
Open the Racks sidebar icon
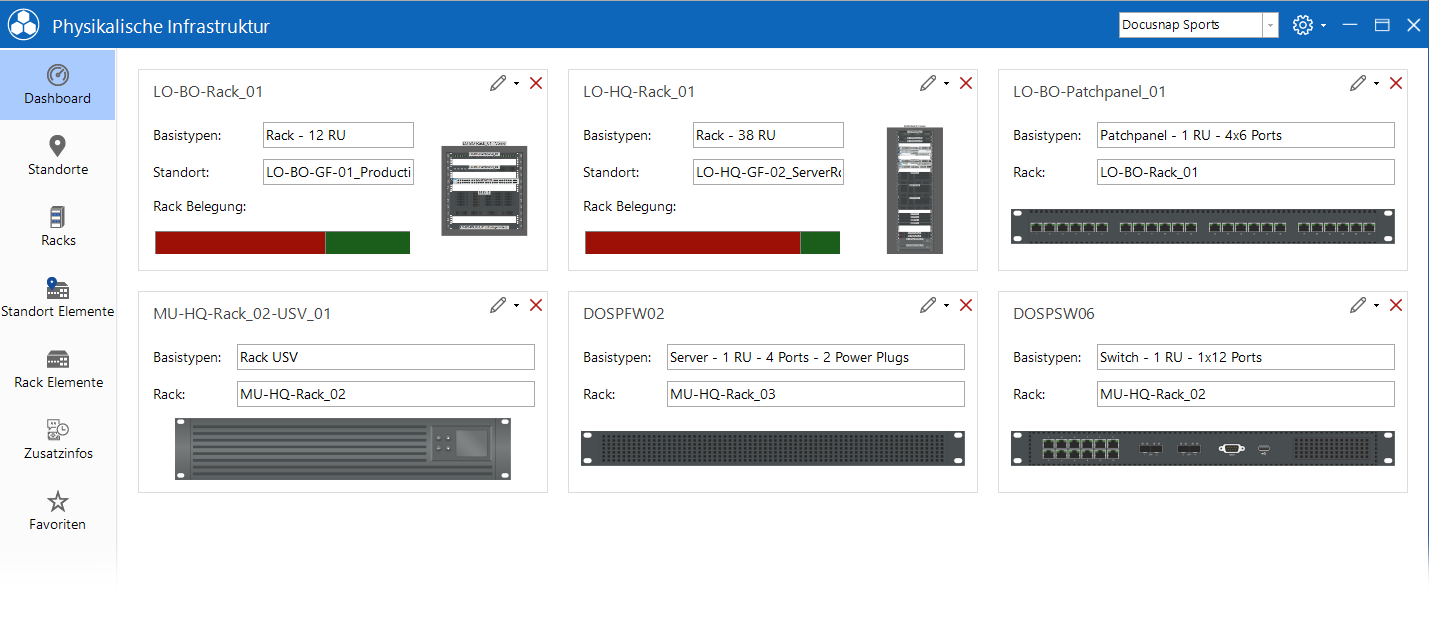(58, 218)
